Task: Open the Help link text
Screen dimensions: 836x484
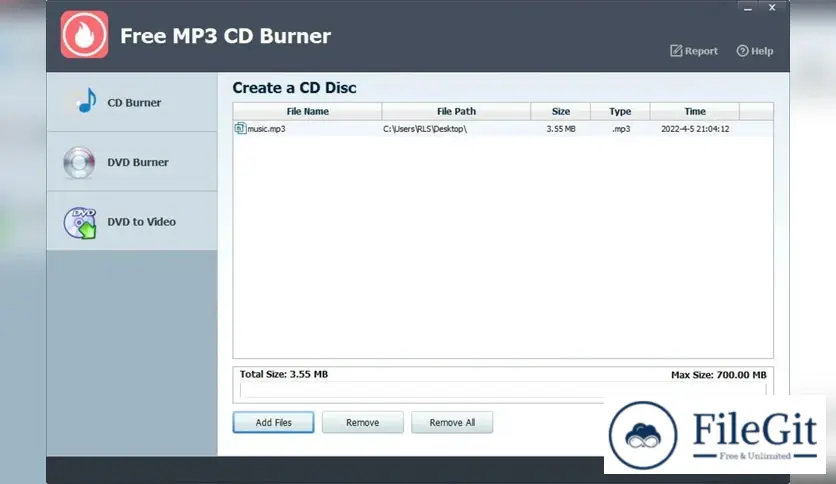Action: [762, 51]
